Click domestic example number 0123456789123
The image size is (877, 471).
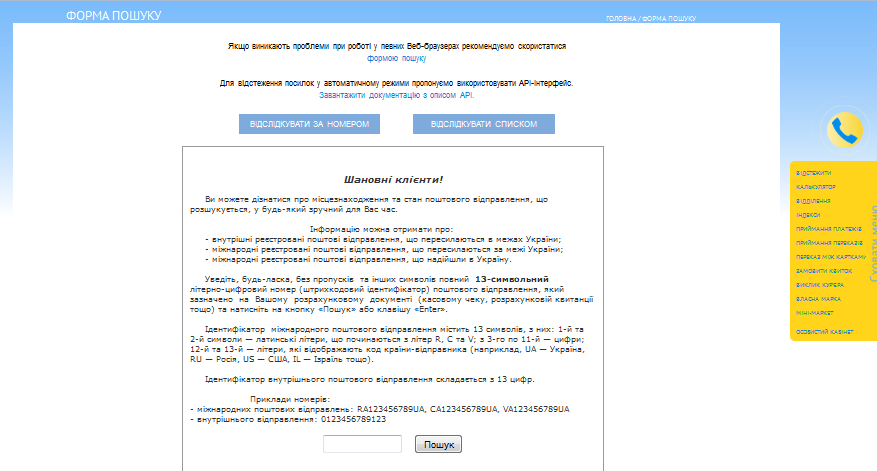[353, 419]
